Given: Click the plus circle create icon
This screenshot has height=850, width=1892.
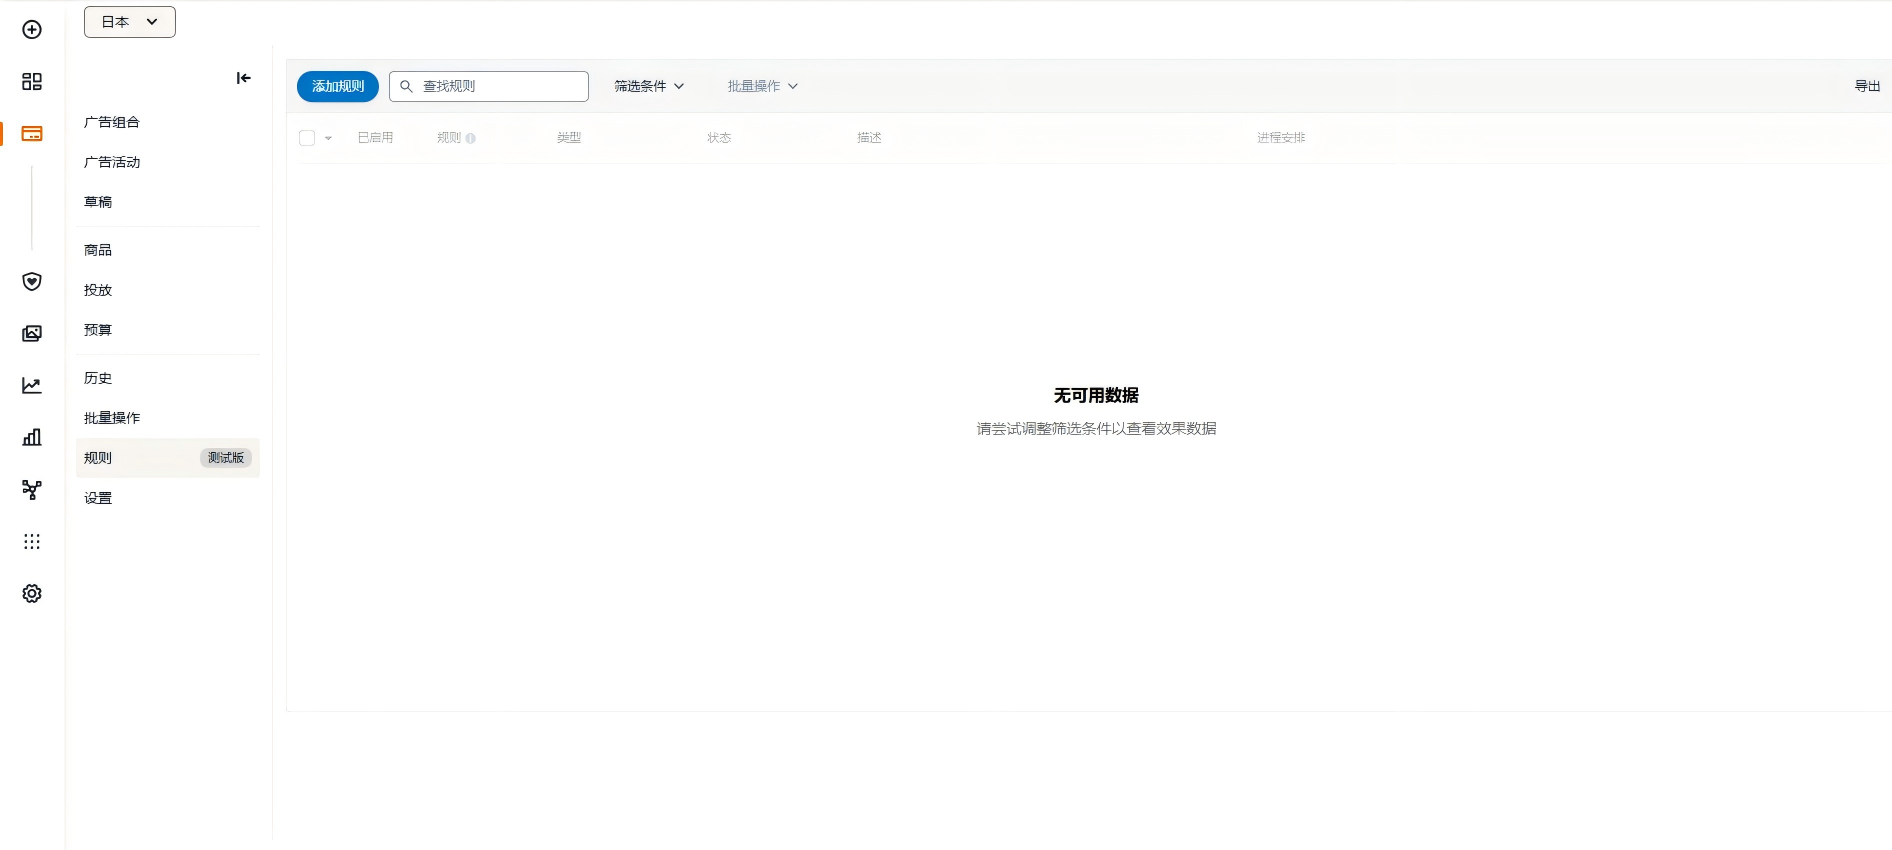Looking at the screenshot, I should [32, 30].
